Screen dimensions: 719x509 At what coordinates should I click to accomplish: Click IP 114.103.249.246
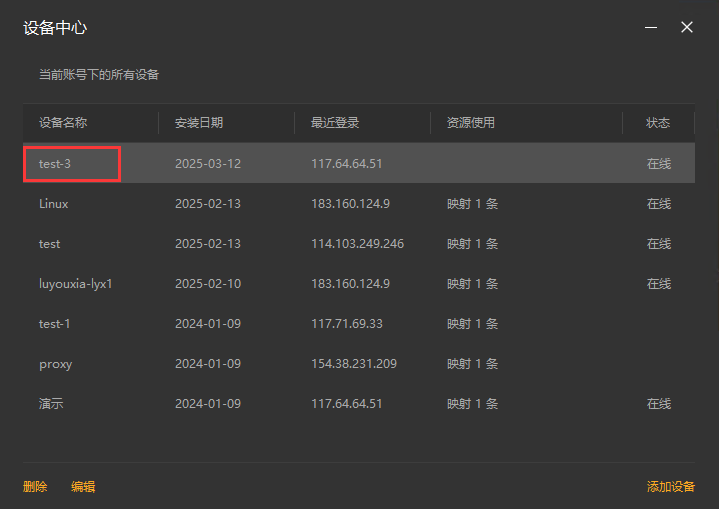358,243
